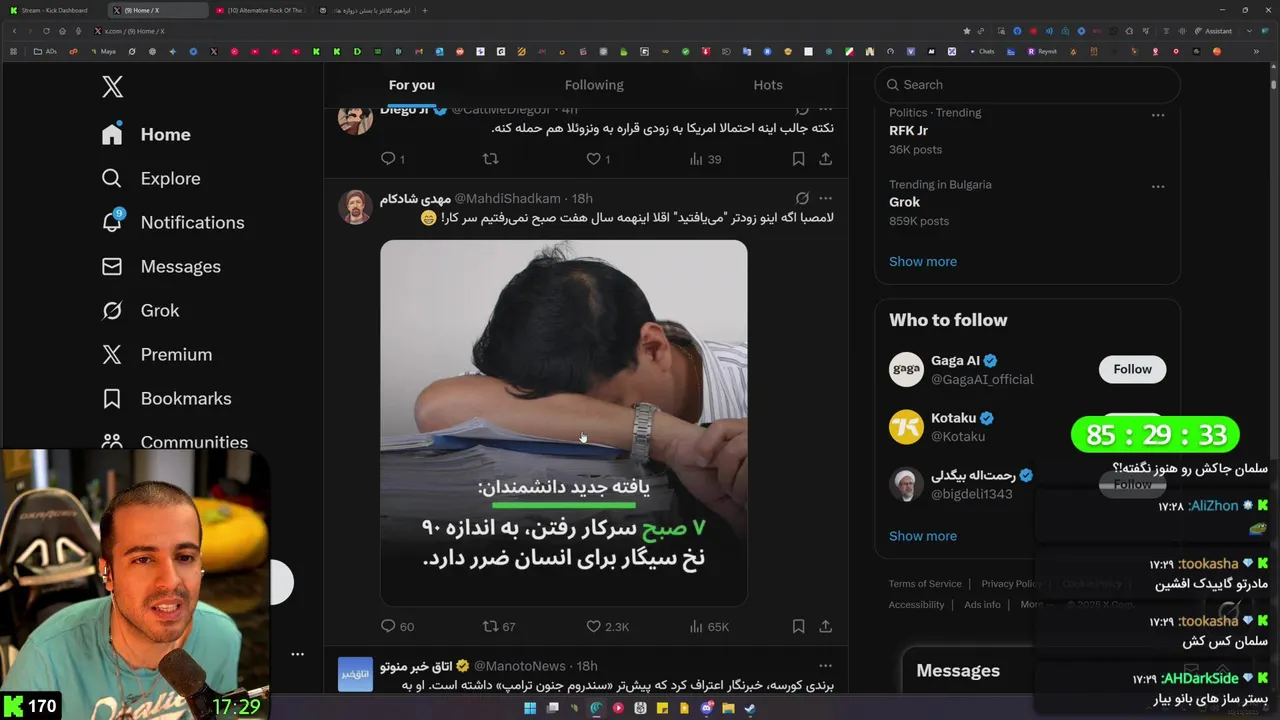Open MahdiShadkam's profile avatar
Viewport: 1280px width, 720px height.
click(355, 207)
